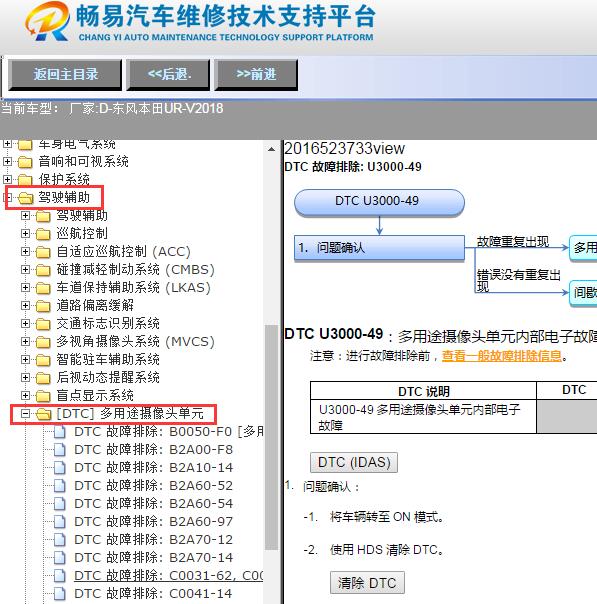597x604 pixels.
Task: Click the 音响和可视系统 folder icon
Action: [25, 162]
